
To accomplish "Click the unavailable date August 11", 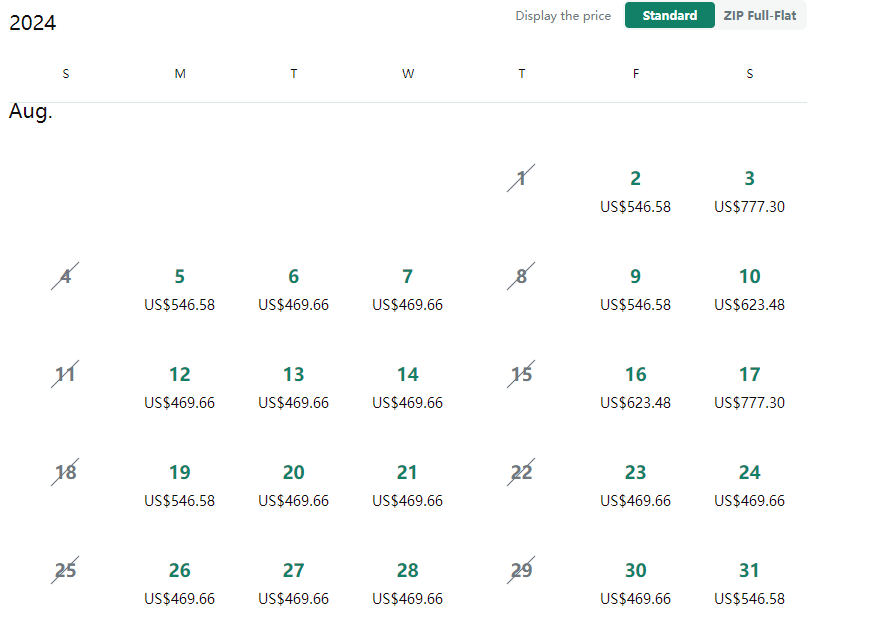I will coord(65,374).
